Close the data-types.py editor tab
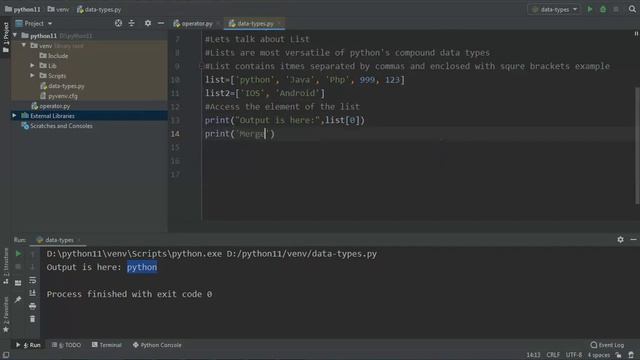Viewport: 640px width, 360px height. [x=279, y=24]
